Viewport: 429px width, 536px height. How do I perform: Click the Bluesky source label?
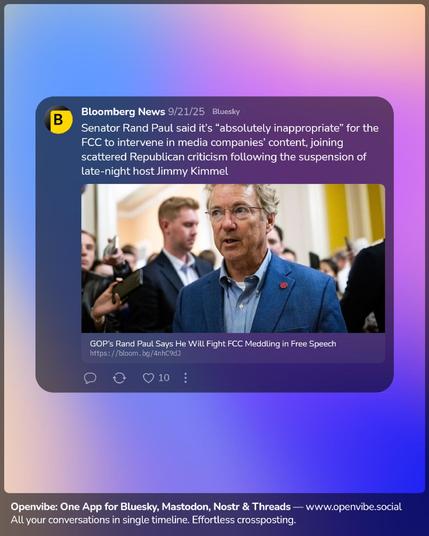coord(226,111)
